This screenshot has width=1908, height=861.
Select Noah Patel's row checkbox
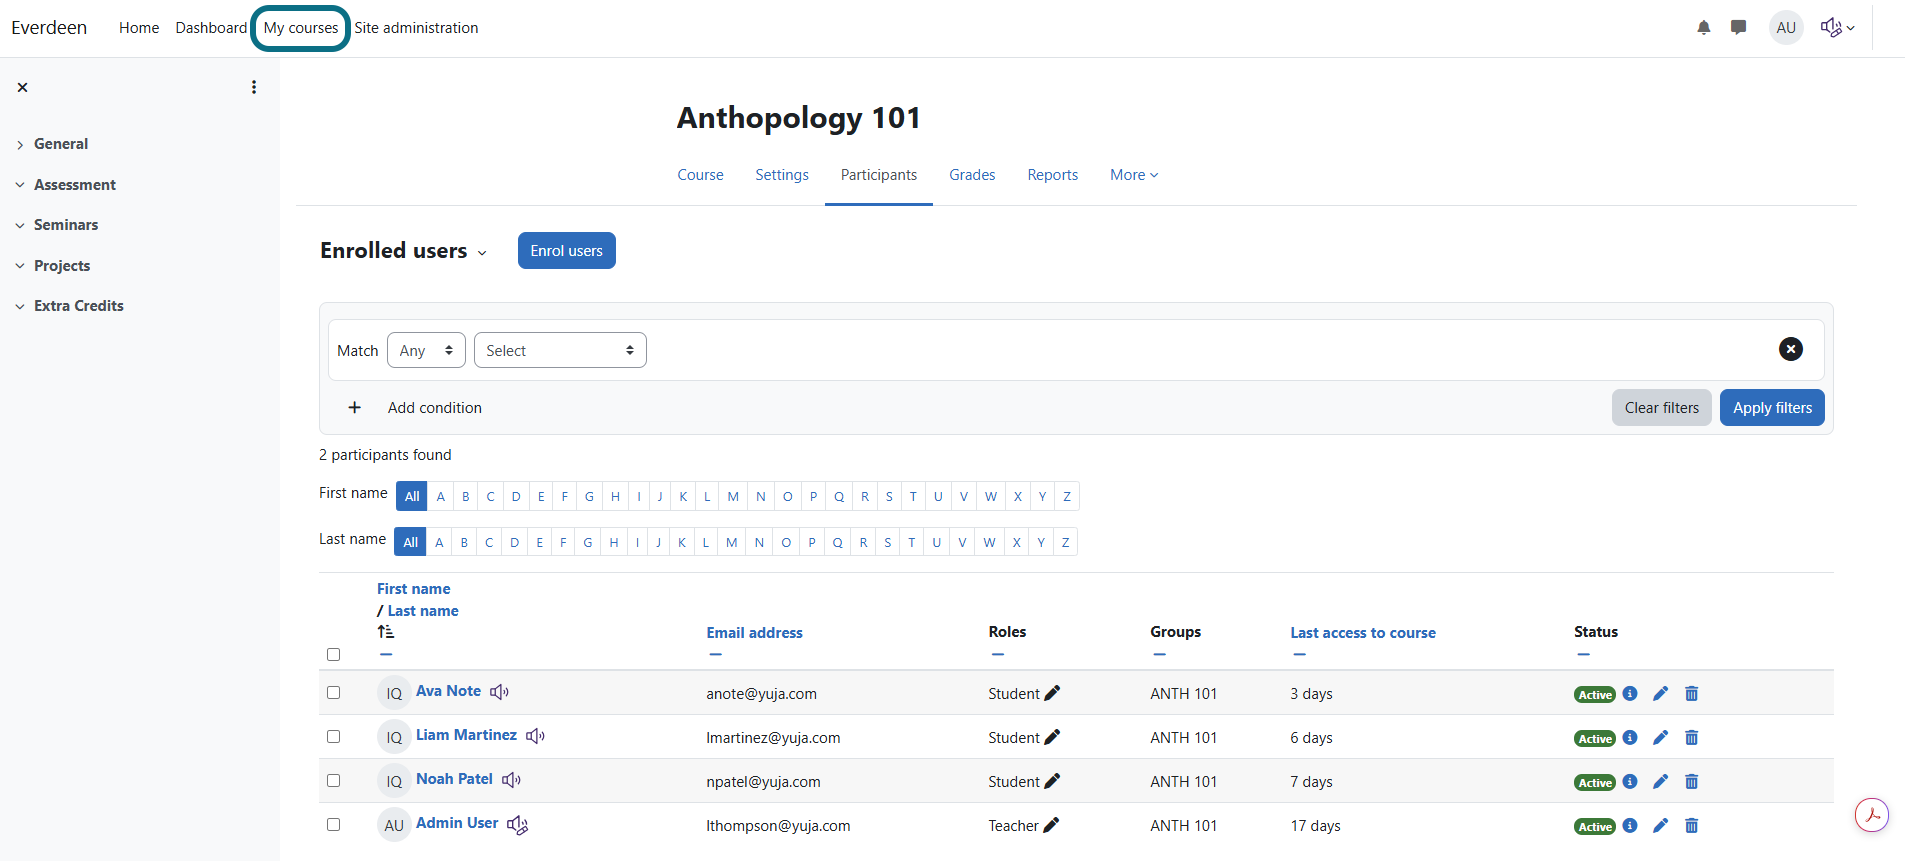click(x=334, y=781)
